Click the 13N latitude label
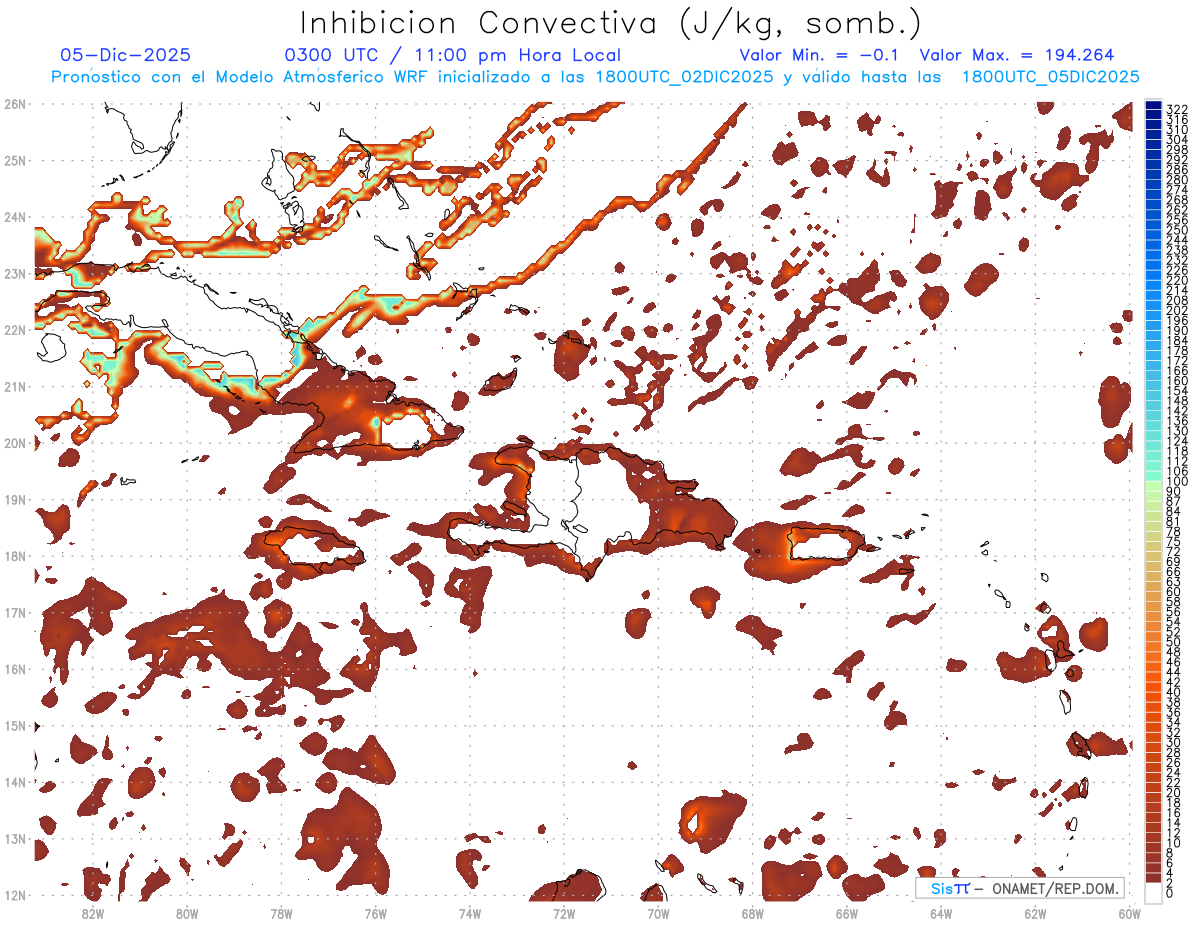The image size is (1200, 927). [x=15, y=838]
